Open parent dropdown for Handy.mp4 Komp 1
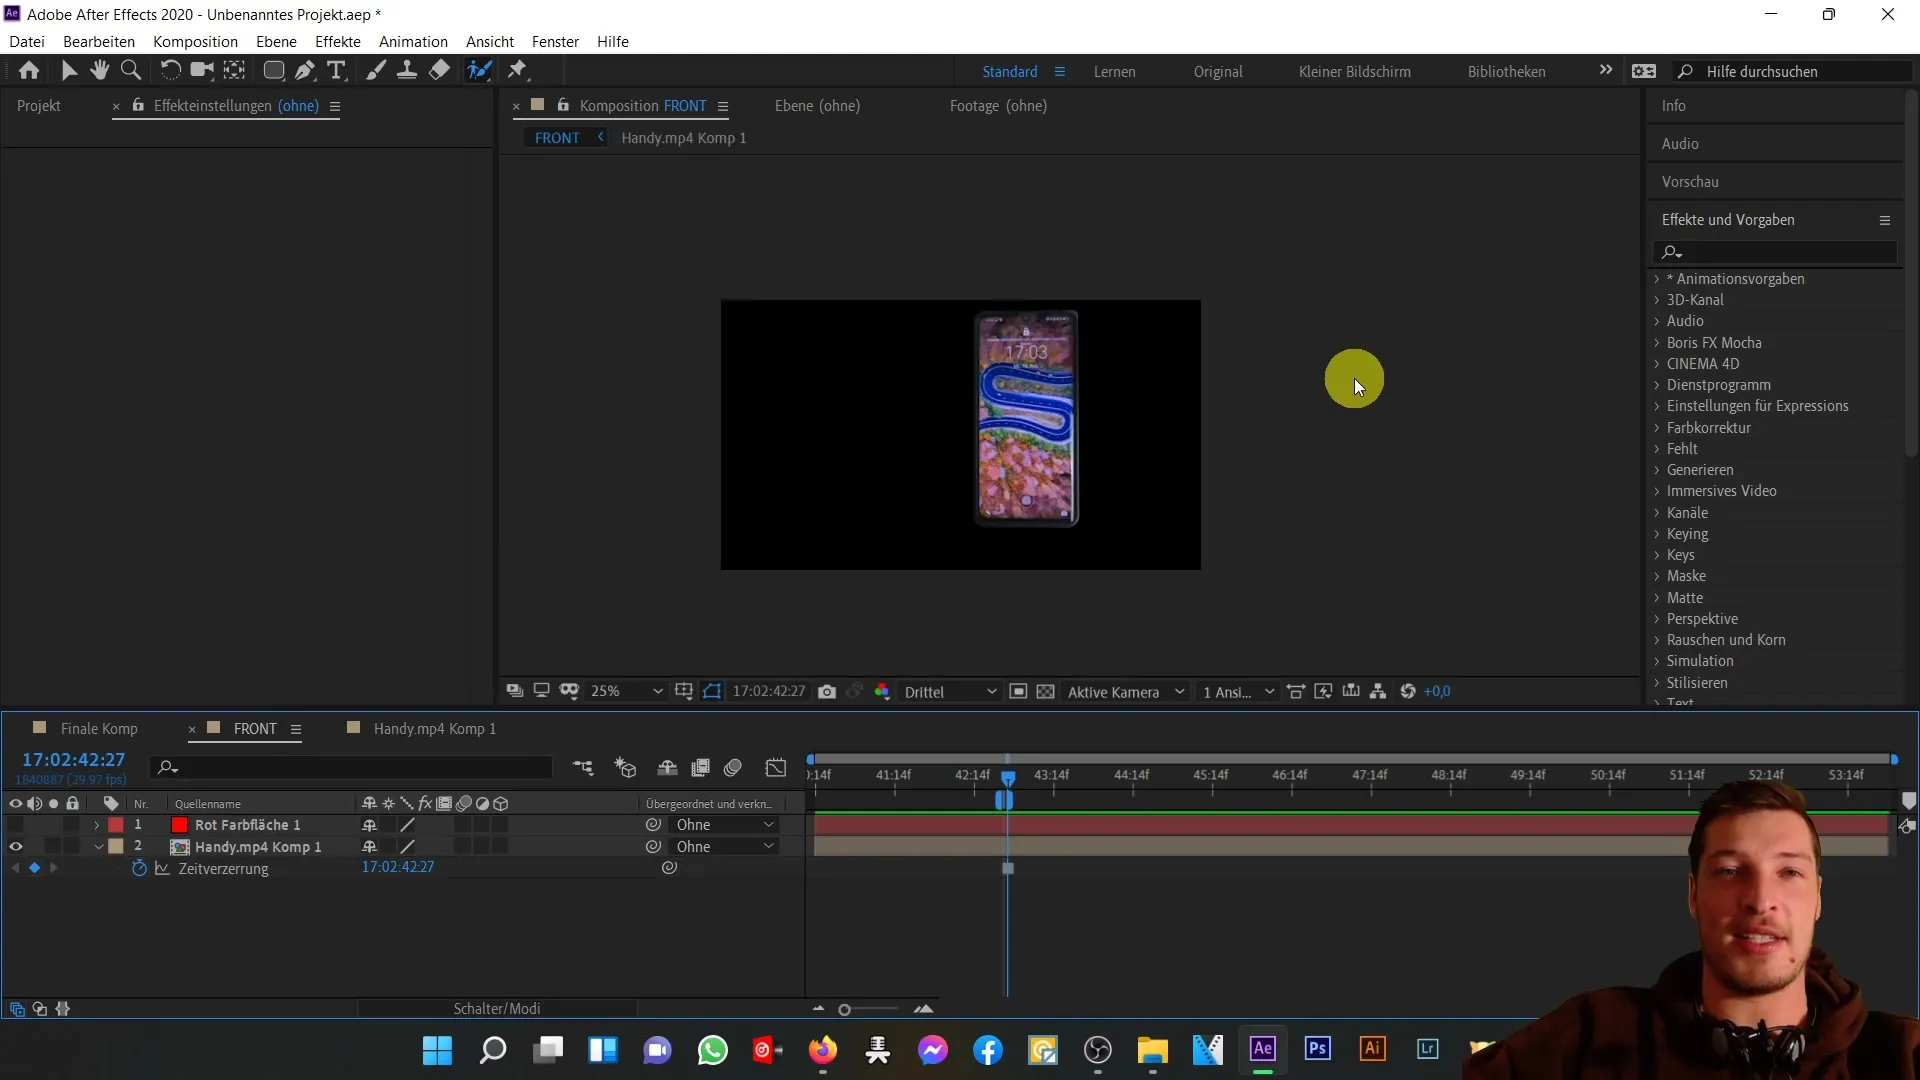Viewport: 1920px width, 1080px height. tap(725, 847)
